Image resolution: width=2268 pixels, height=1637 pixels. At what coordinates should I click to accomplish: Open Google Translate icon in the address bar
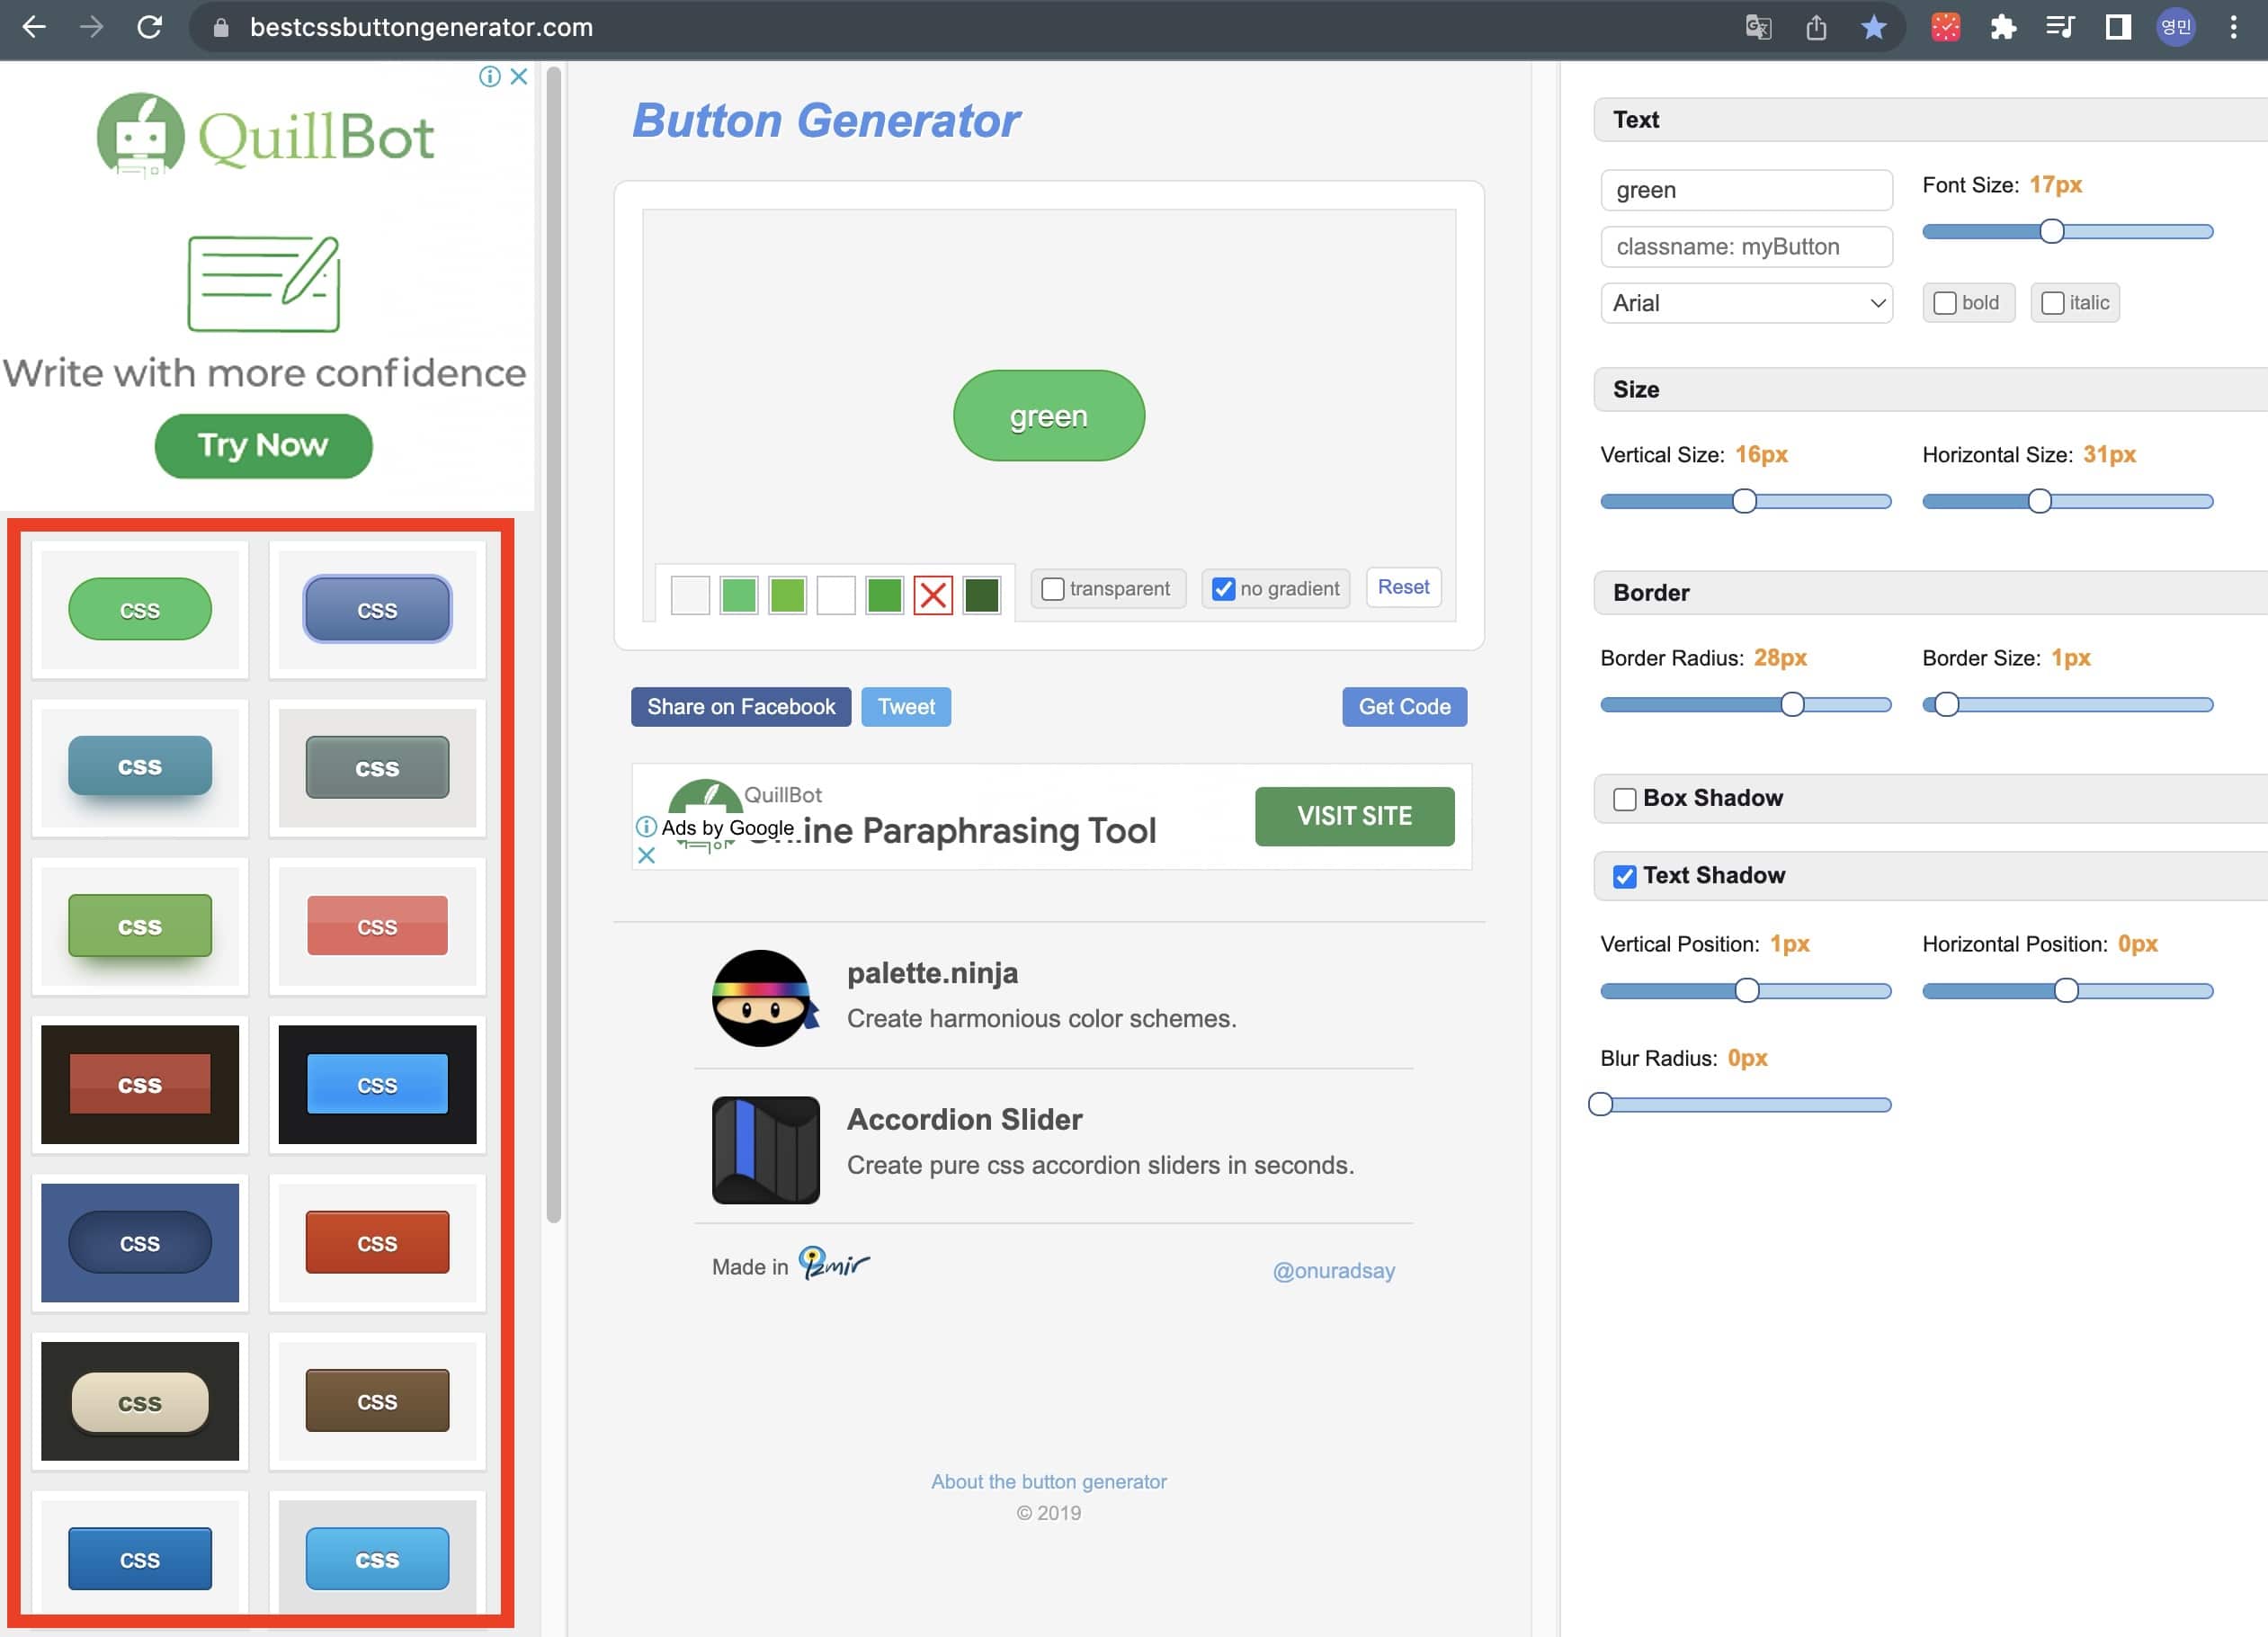pos(1758,27)
